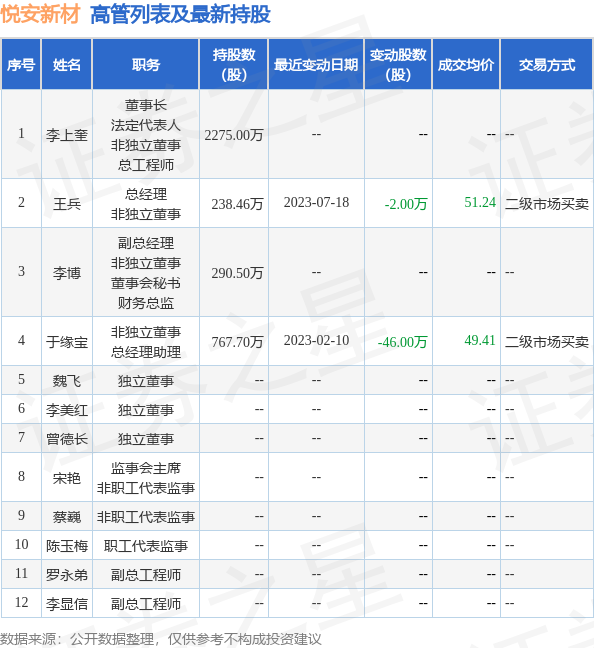Select the name 李博
The width and height of the screenshot is (594, 648).
(x=67, y=273)
